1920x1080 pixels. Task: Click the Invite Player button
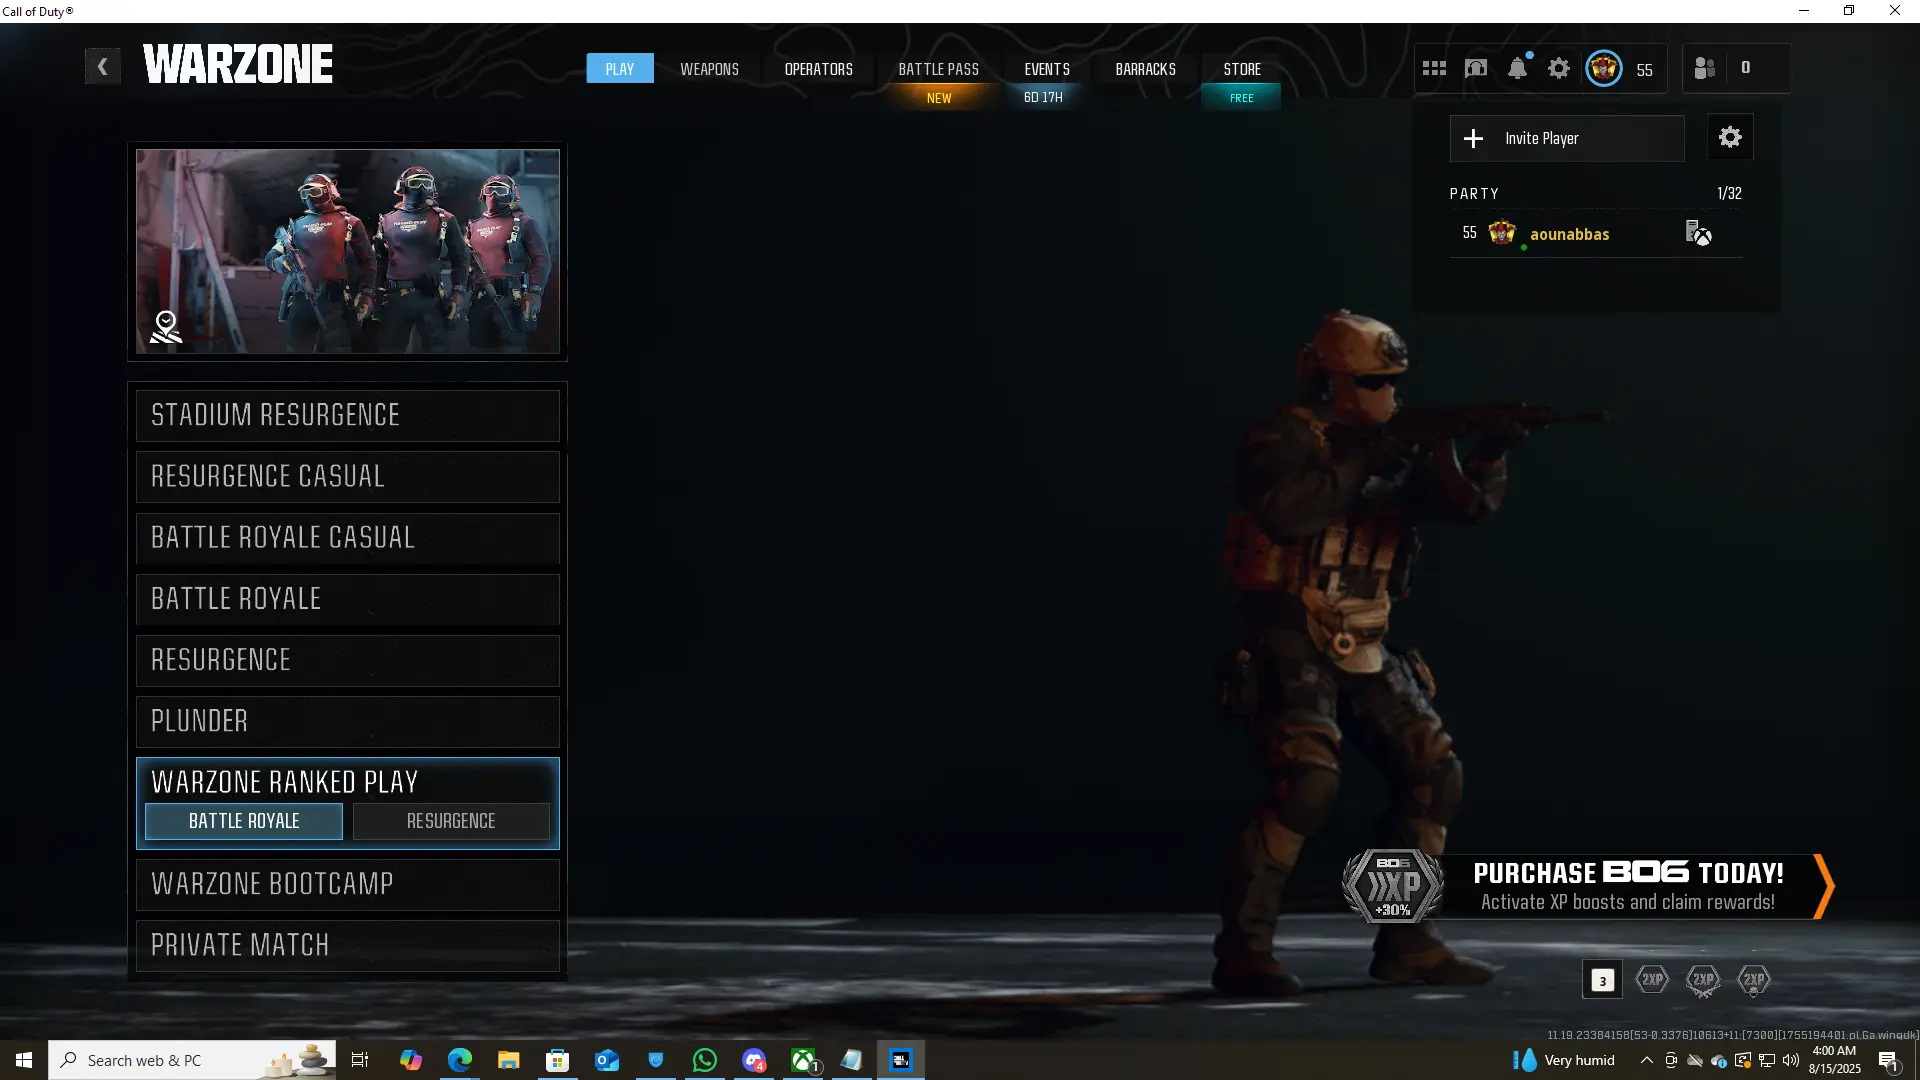1567,138
